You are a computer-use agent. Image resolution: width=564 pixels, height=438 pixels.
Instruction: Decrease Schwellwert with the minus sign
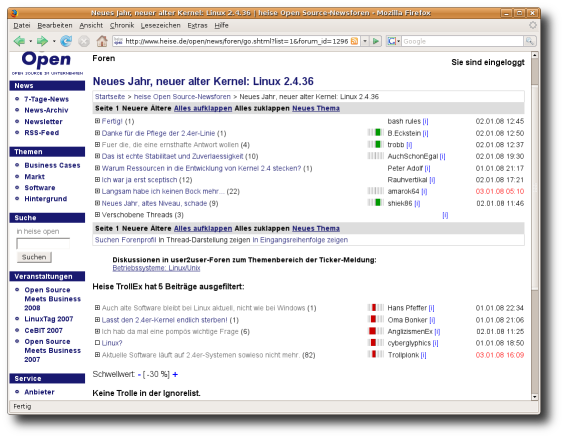pos(139,375)
